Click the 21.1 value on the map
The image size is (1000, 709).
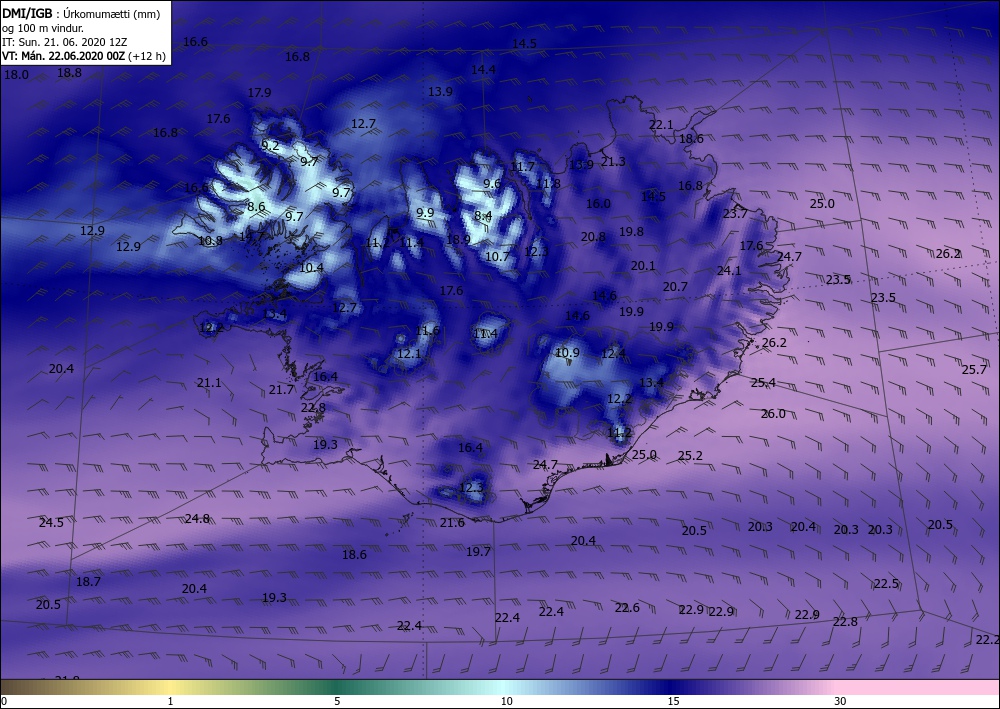209,383
